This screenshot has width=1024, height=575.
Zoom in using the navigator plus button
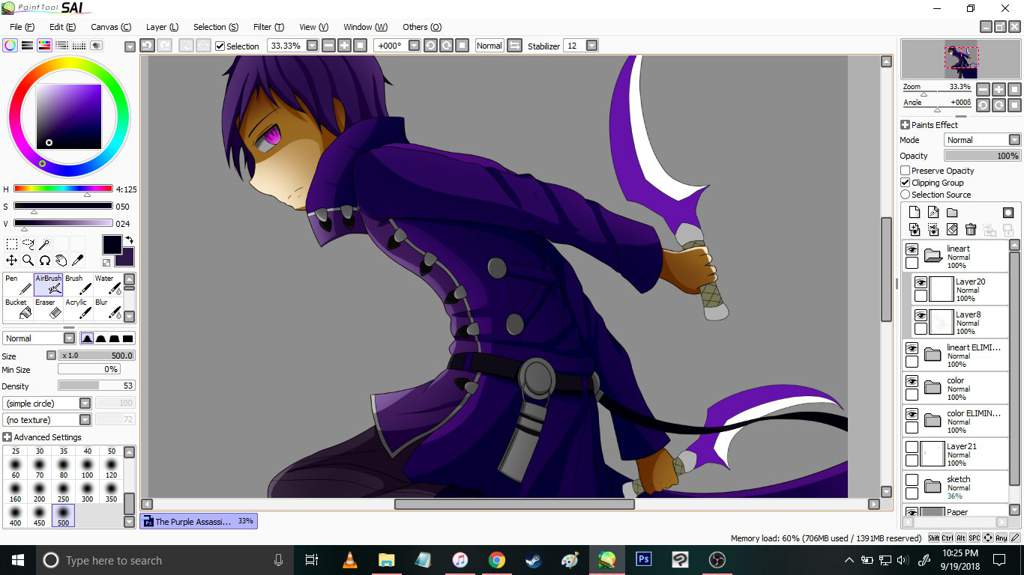tap(999, 89)
